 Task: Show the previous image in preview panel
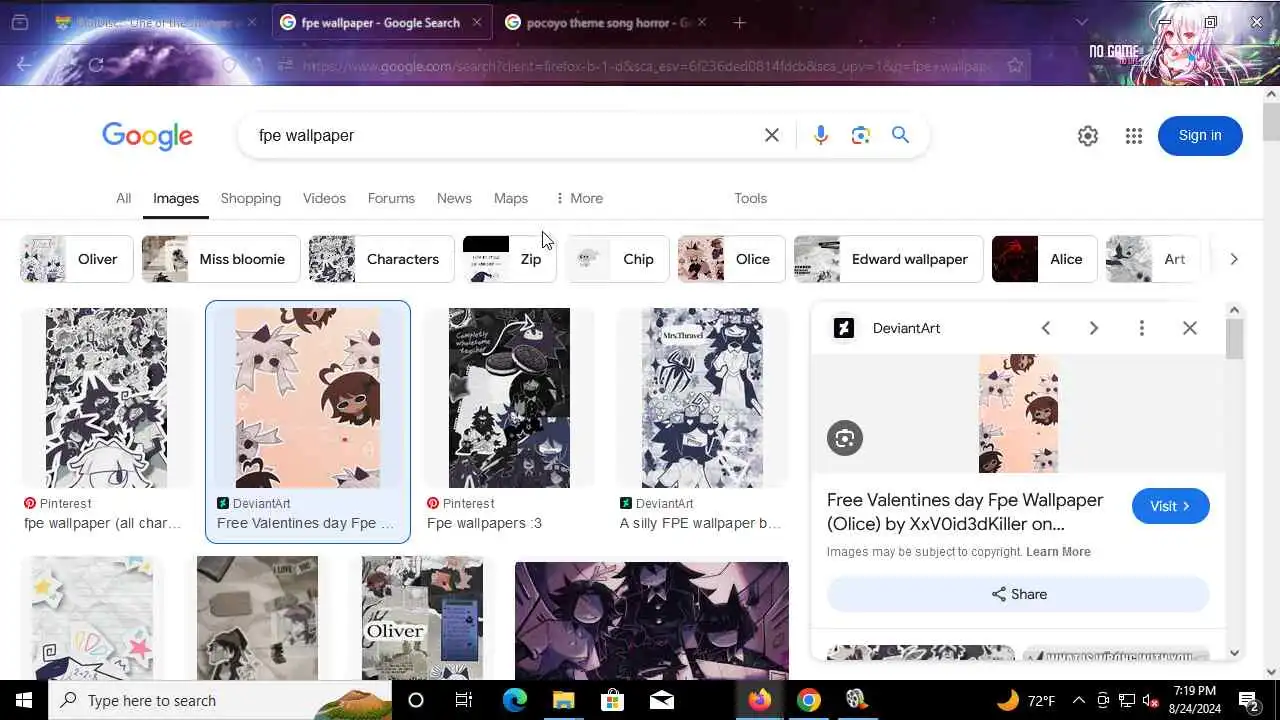(1046, 328)
